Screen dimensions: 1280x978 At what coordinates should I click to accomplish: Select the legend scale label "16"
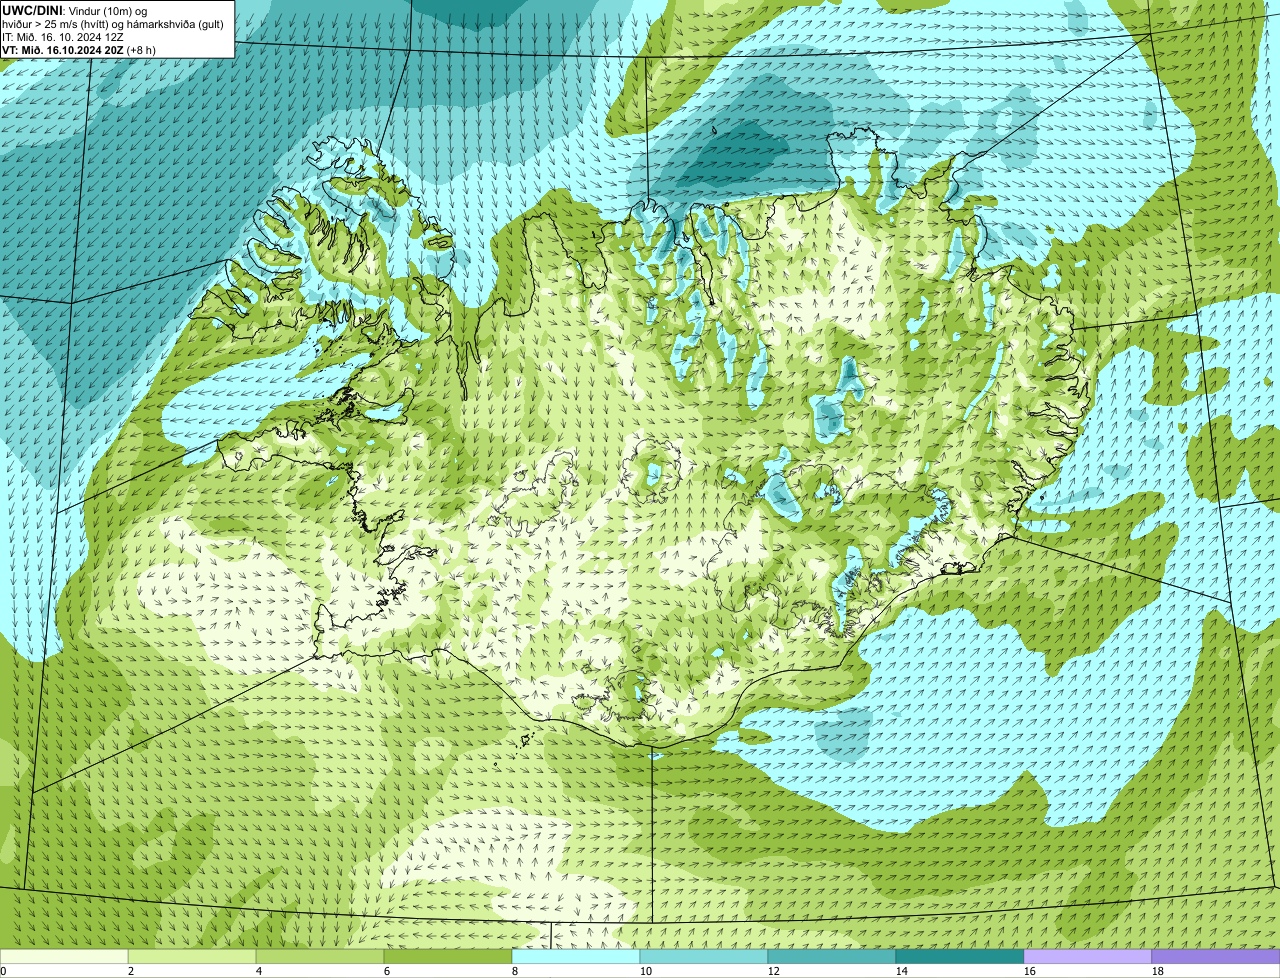(1030, 971)
